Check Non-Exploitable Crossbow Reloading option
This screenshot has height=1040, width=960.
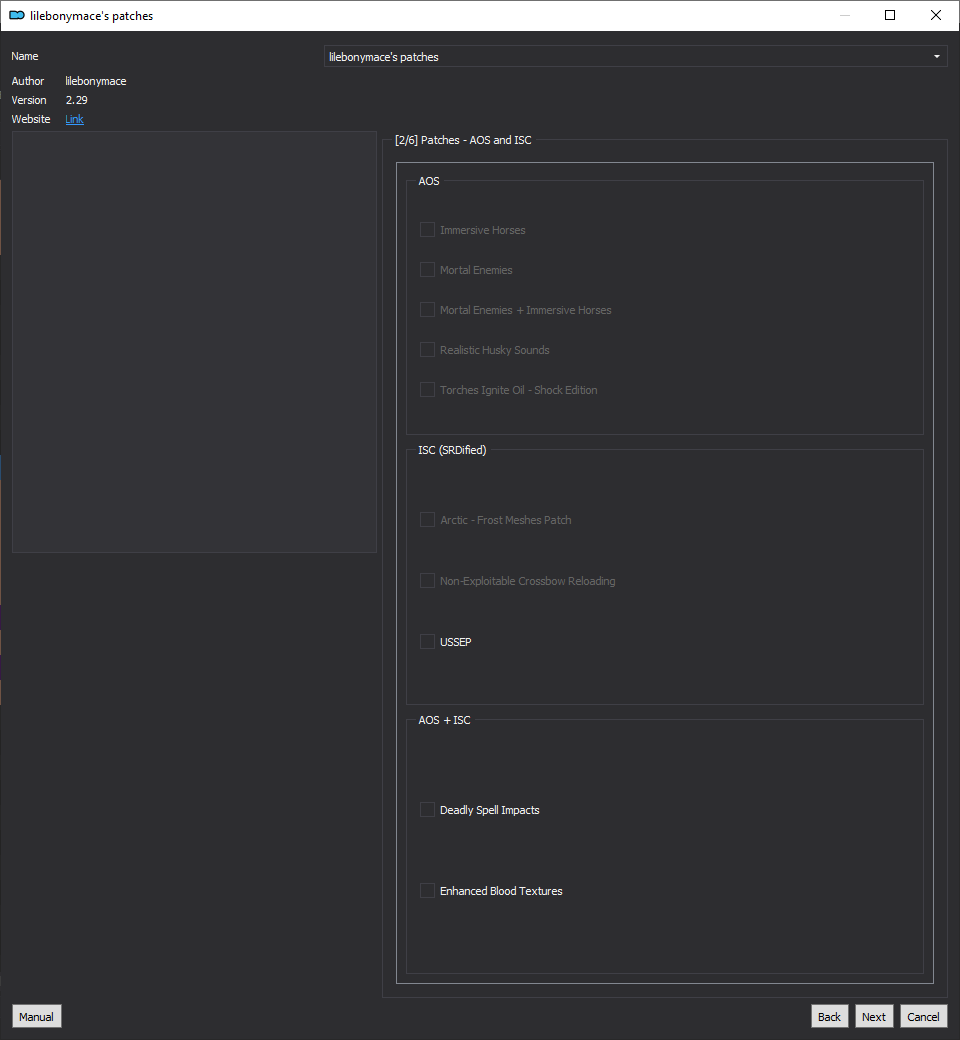tap(427, 581)
